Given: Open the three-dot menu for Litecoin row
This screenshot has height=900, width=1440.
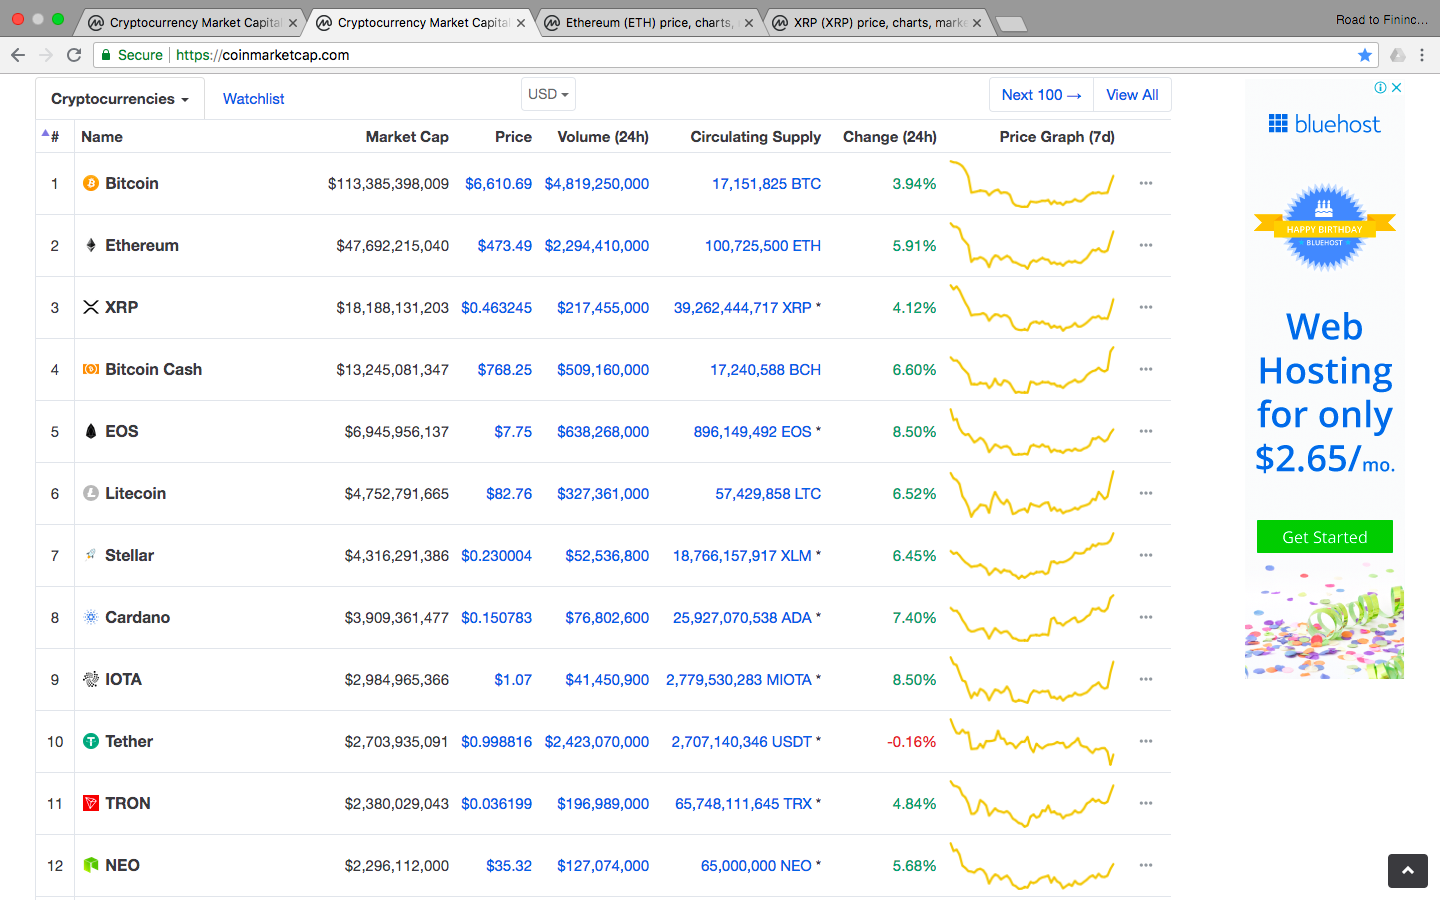Looking at the screenshot, I should coord(1146,493).
